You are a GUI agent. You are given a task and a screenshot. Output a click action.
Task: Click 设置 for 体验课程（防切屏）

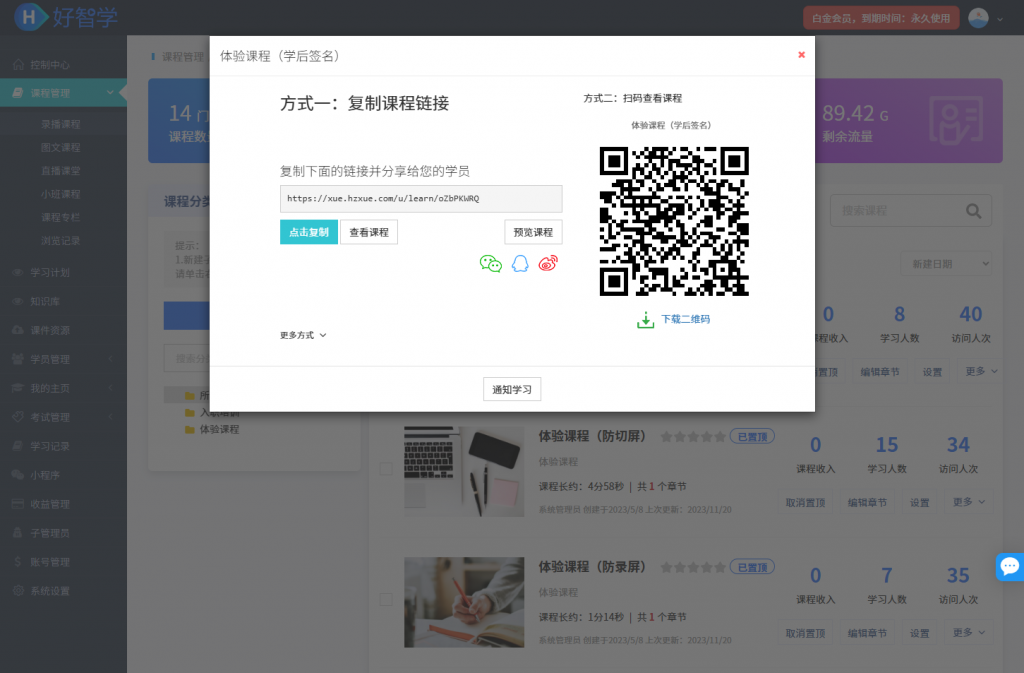(x=920, y=503)
